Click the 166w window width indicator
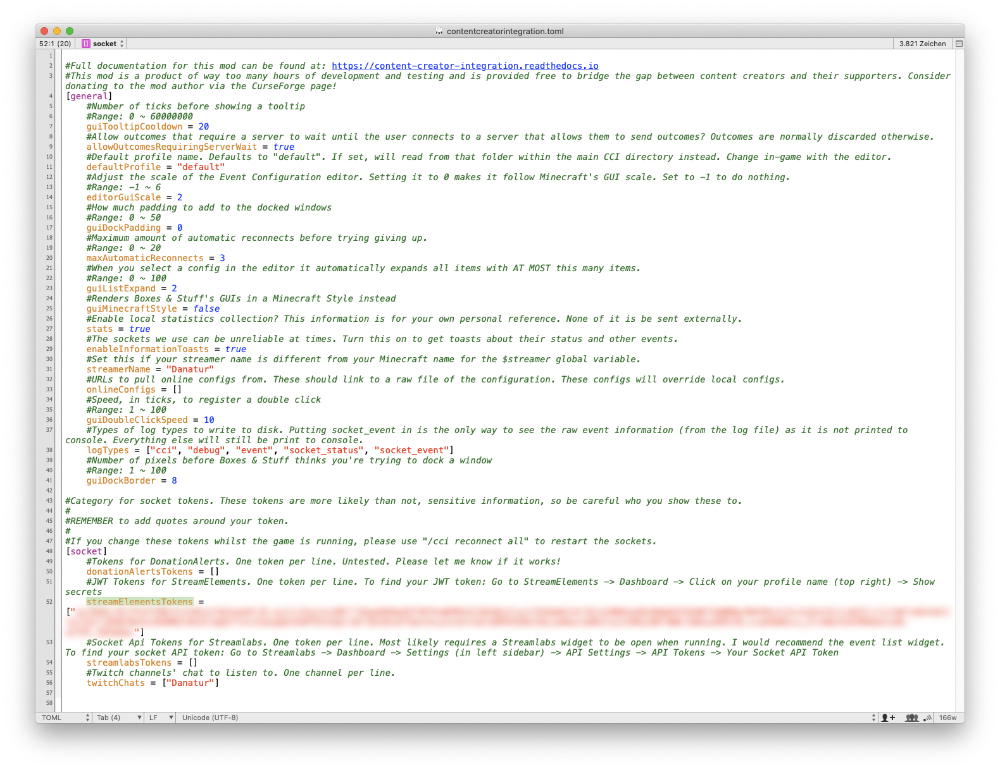Screen dimensions: 1000x770 [x=948, y=717]
